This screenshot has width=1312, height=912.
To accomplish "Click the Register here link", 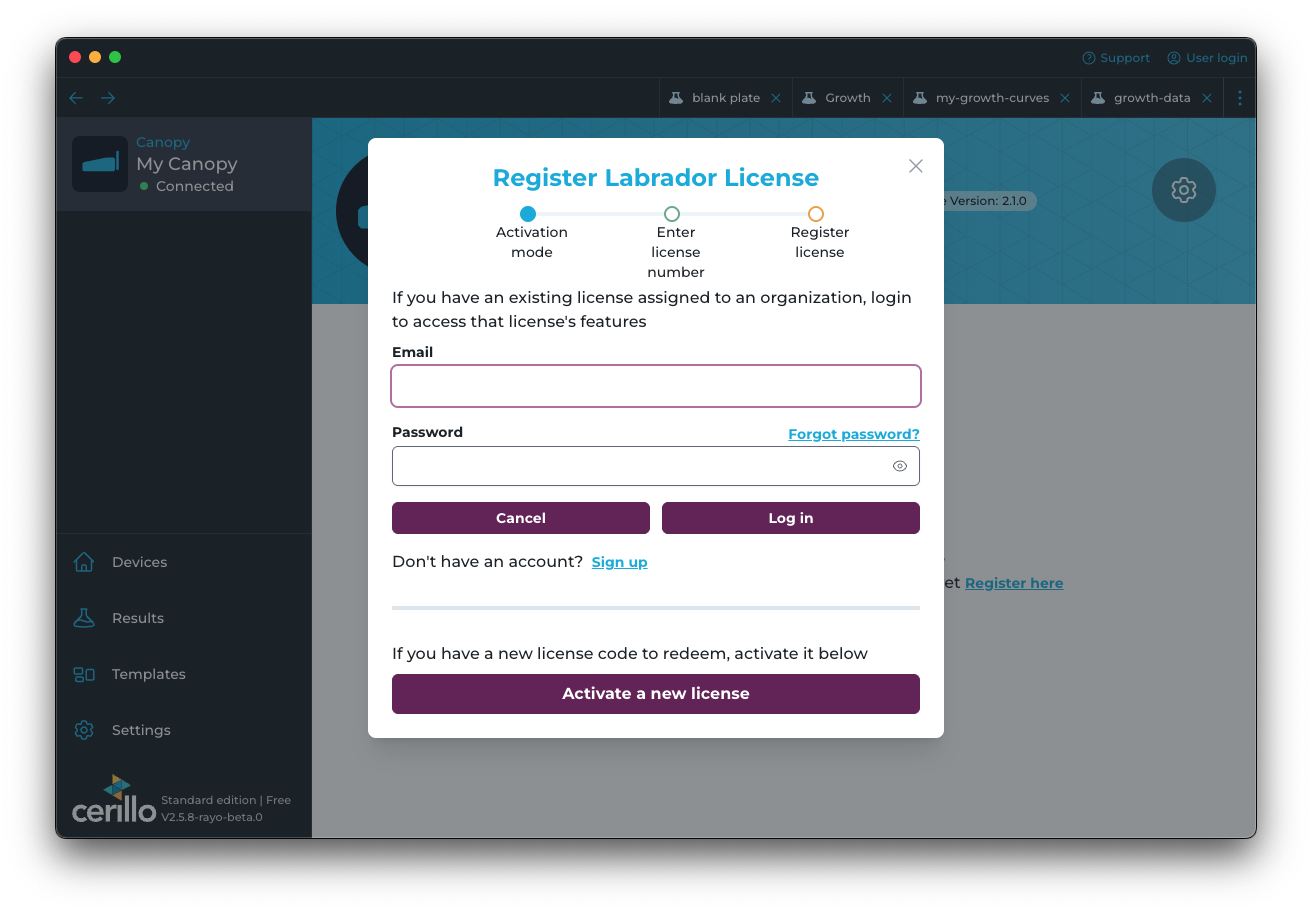I will pos(1014,583).
